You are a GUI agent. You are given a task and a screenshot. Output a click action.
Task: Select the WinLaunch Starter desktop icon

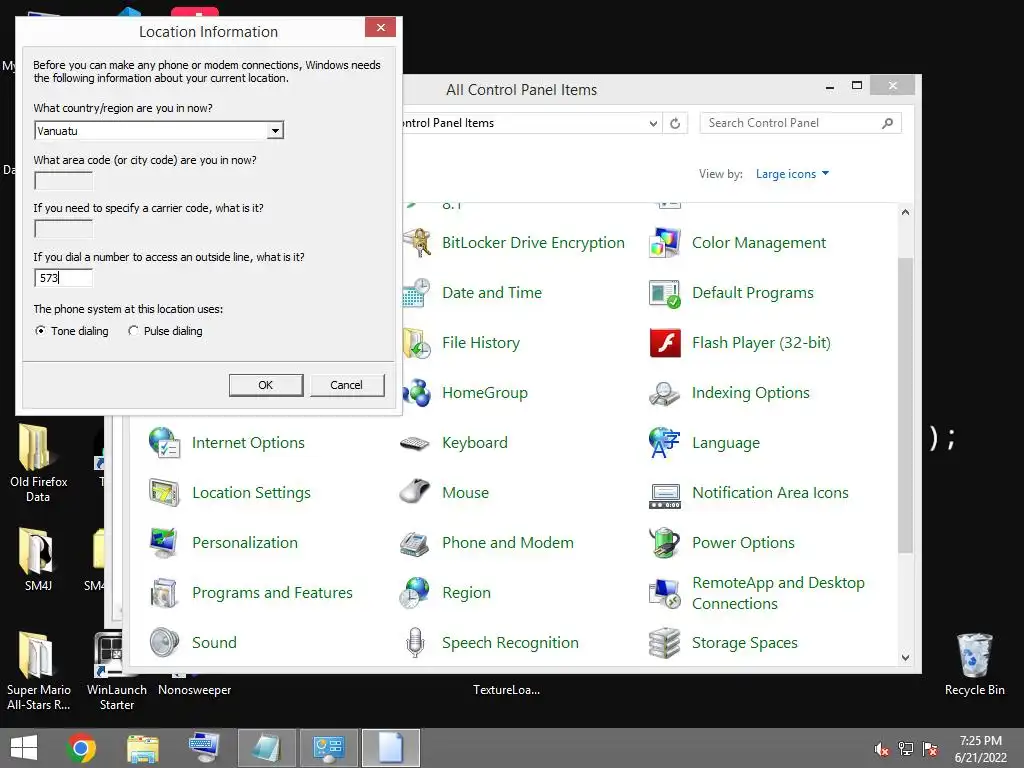point(116,672)
